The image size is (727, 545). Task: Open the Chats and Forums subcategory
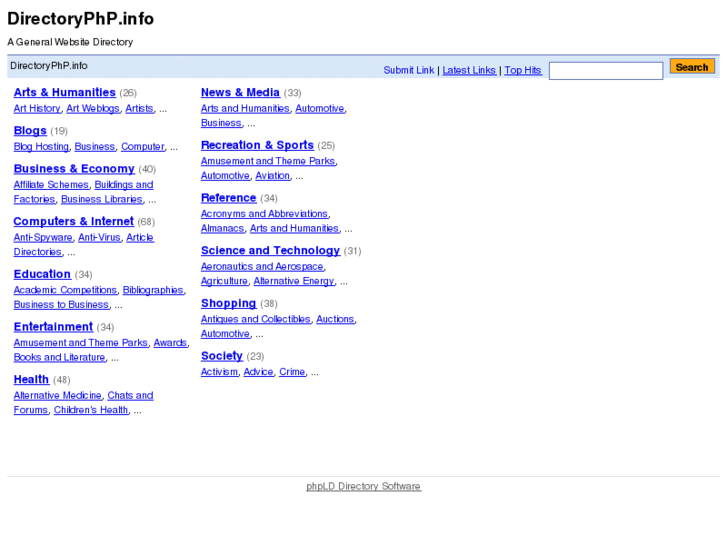pyautogui.click(x=130, y=396)
